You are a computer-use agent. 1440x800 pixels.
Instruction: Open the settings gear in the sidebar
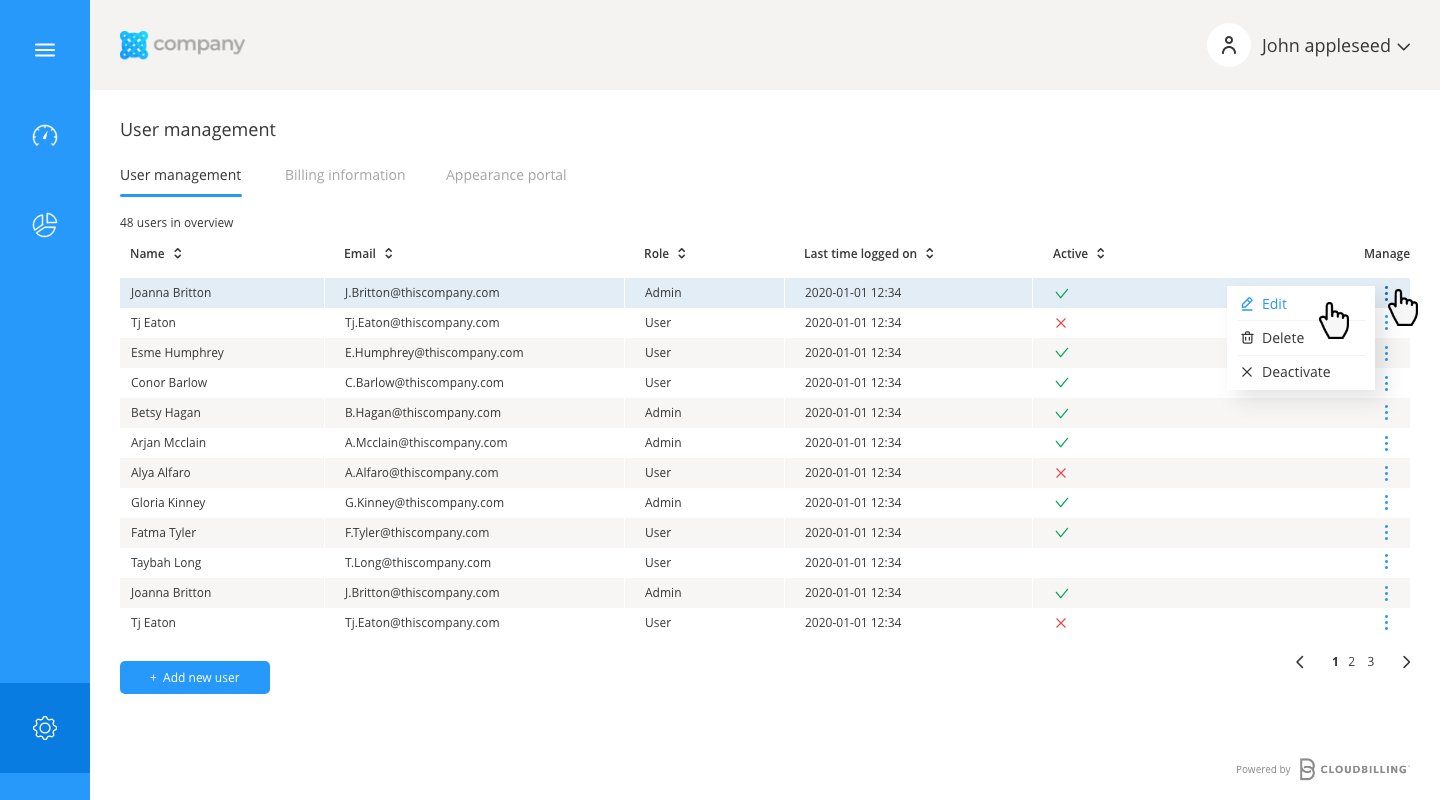[45, 728]
